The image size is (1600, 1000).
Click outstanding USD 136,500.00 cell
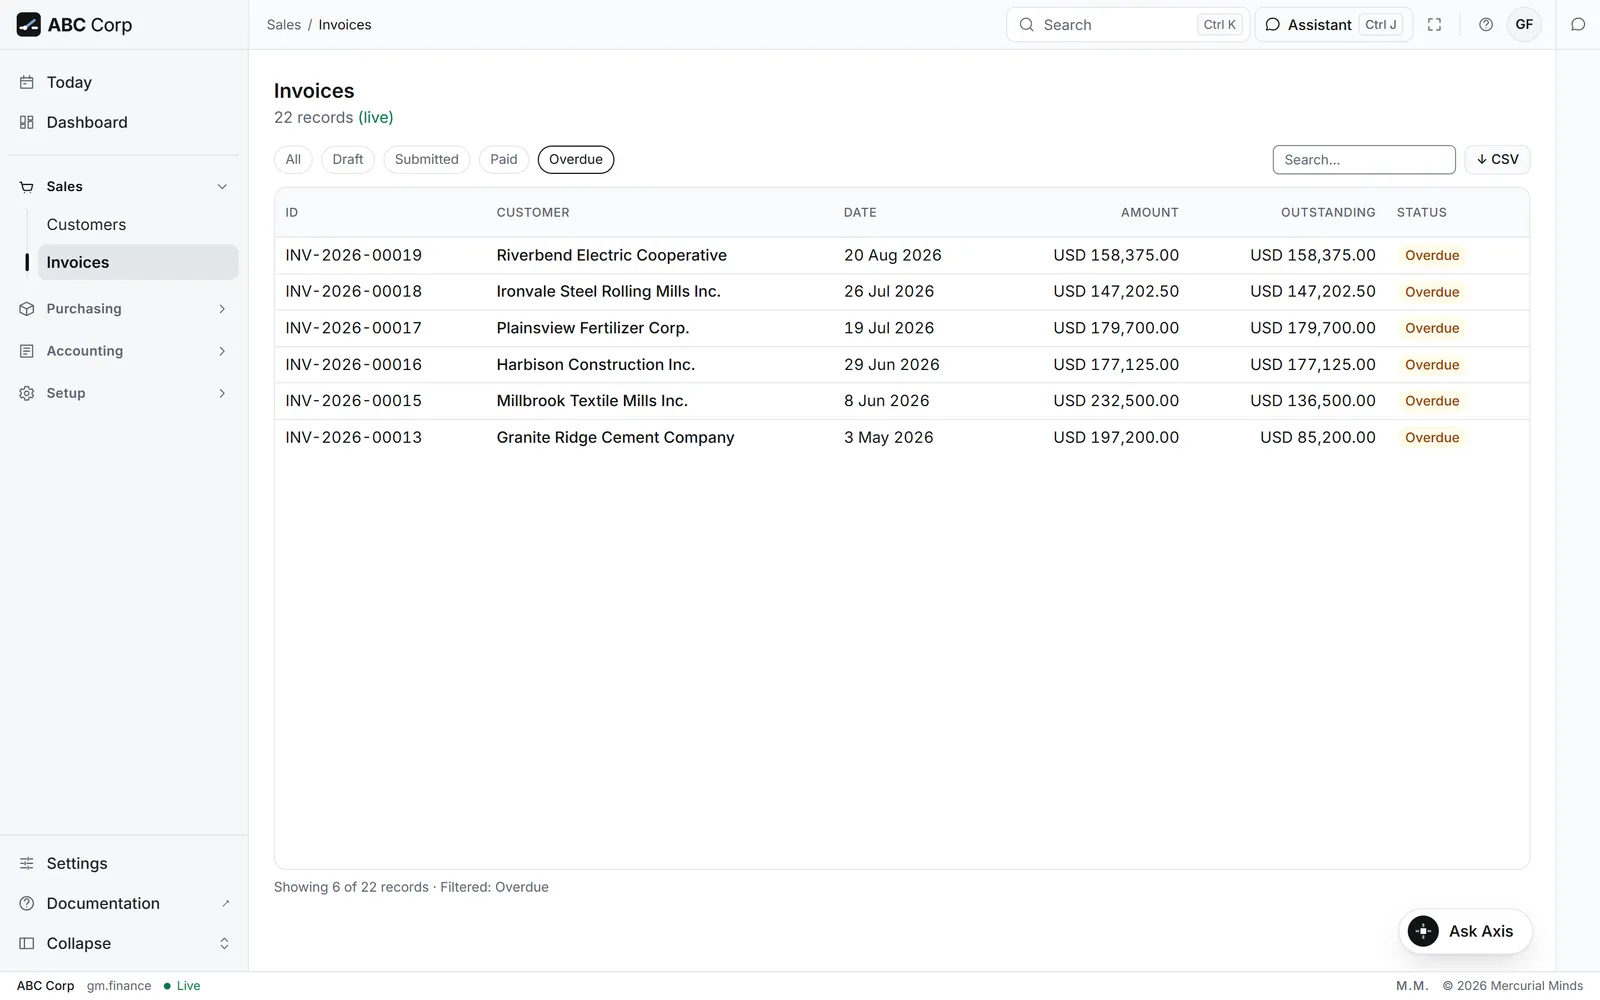pos(1313,401)
